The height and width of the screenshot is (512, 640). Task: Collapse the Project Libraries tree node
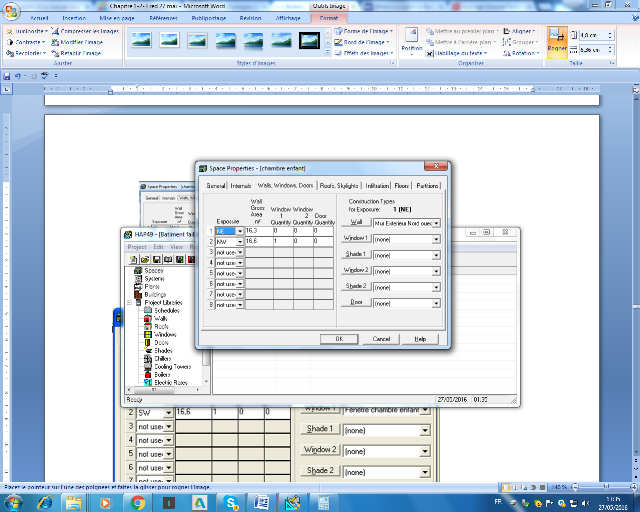point(129,302)
